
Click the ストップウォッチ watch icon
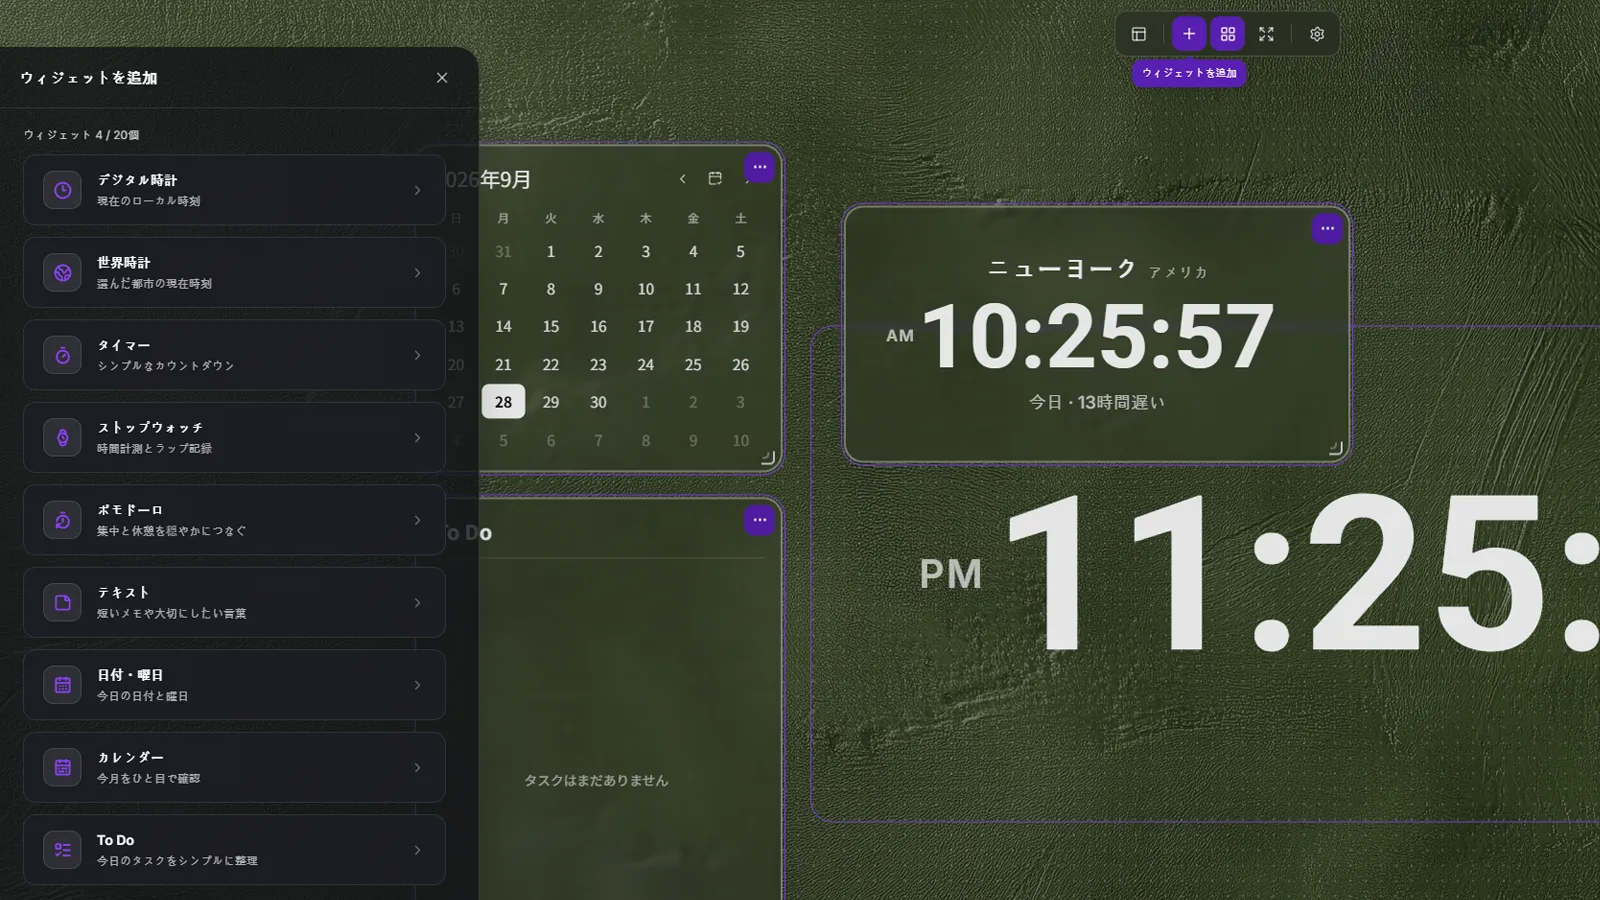[x=62, y=437]
